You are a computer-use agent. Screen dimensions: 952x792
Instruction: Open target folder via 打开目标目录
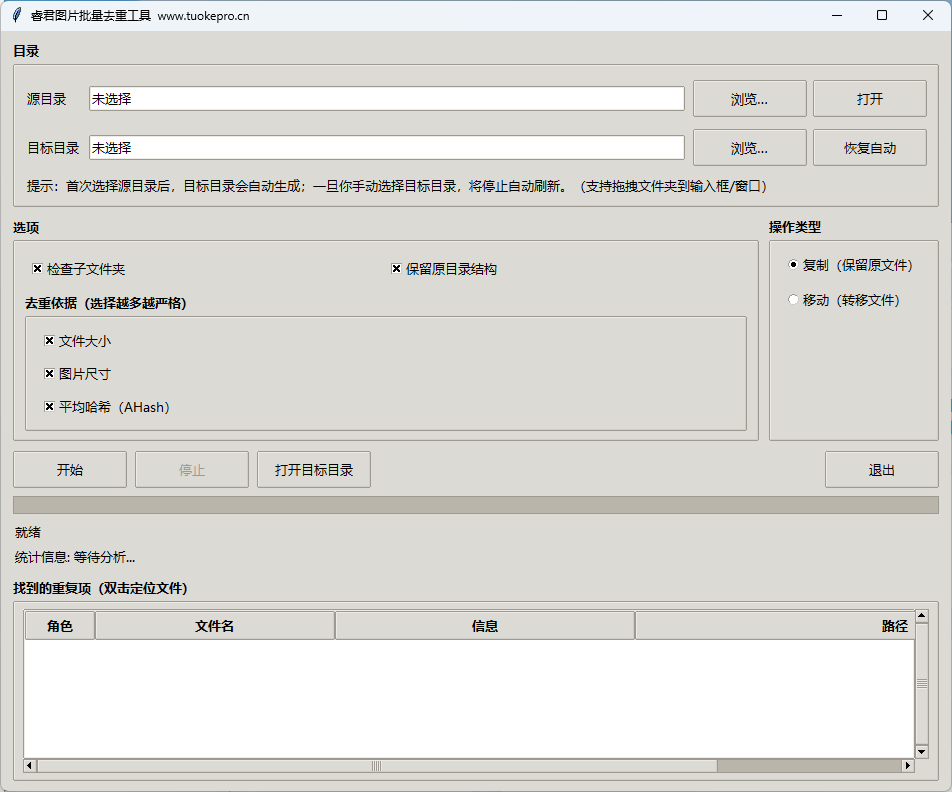point(314,469)
